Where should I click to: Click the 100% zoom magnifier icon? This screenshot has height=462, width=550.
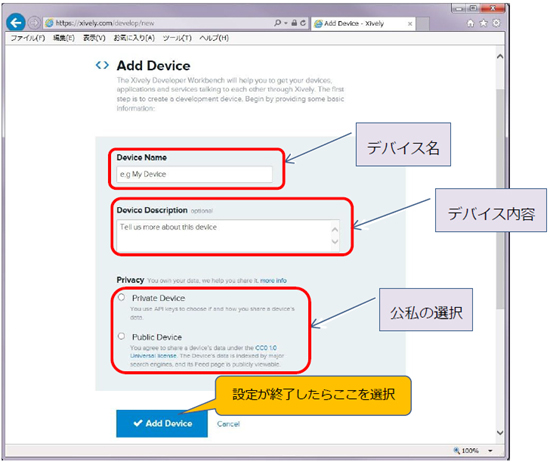point(457,450)
